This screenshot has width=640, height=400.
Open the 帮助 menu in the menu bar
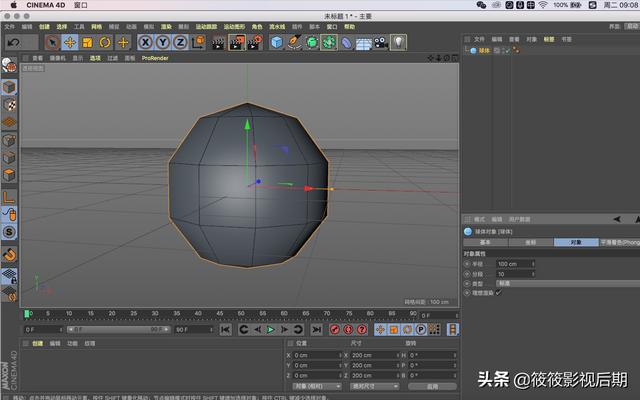click(x=349, y=27)
